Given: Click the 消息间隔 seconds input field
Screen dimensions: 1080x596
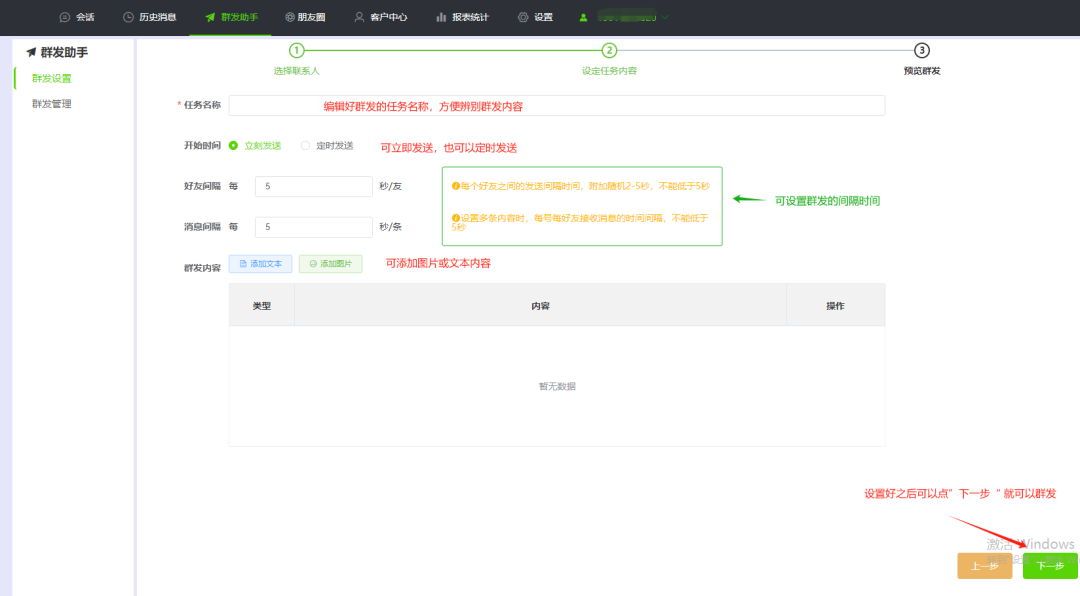Looking at the screenshot, I should tap(313, 227).
